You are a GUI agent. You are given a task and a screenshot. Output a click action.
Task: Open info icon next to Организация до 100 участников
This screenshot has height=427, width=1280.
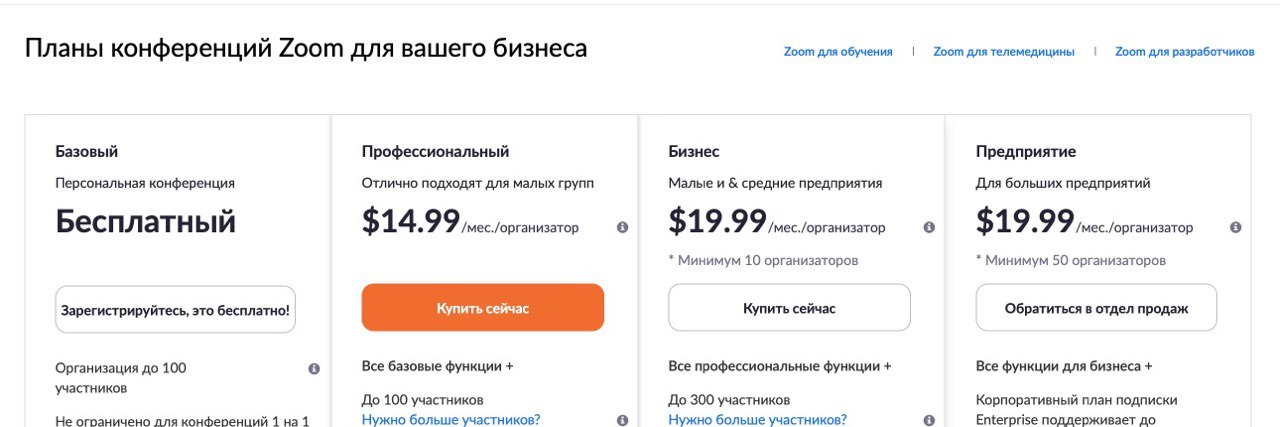tap(314, 369)
